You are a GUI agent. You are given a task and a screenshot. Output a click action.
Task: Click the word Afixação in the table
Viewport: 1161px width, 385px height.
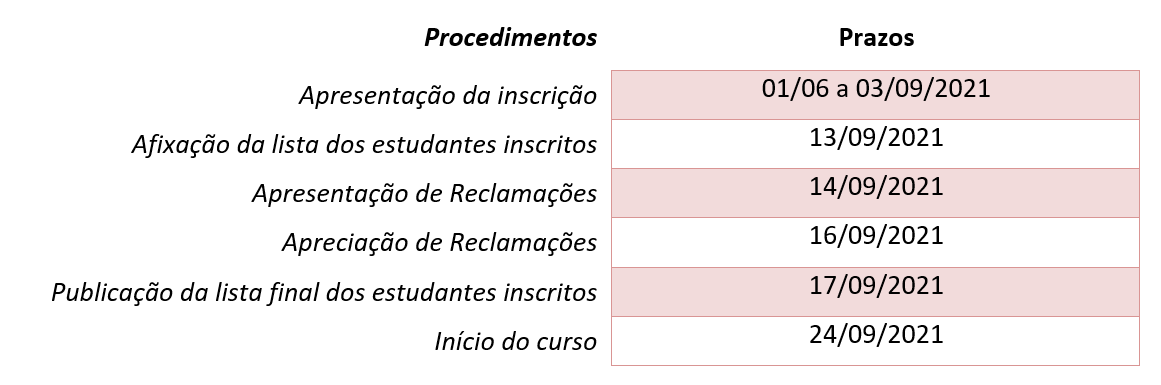coord(181,145)
